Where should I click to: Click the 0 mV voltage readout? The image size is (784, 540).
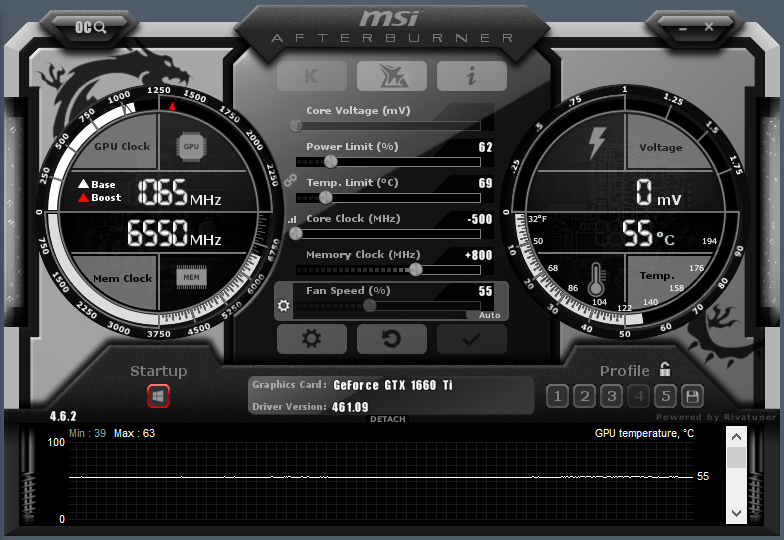point(658,192)
